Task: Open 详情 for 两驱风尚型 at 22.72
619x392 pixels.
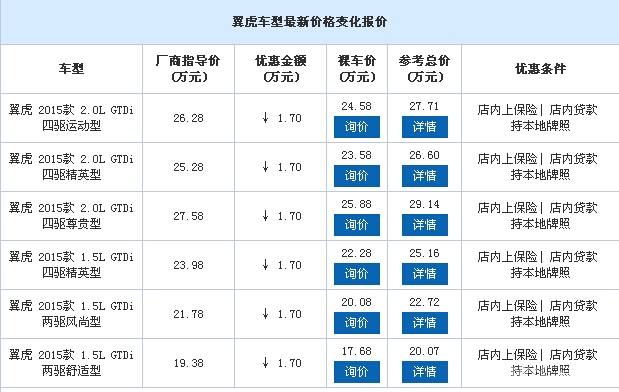Action: click(425, 323)
